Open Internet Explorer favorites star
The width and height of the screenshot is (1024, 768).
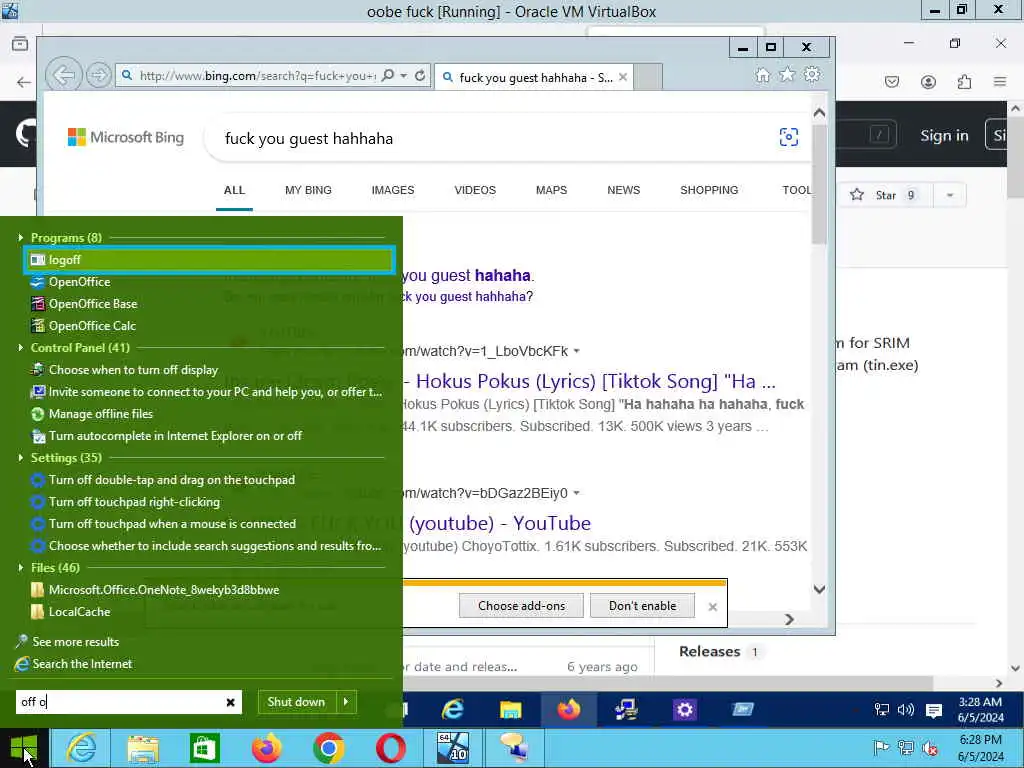787,74
